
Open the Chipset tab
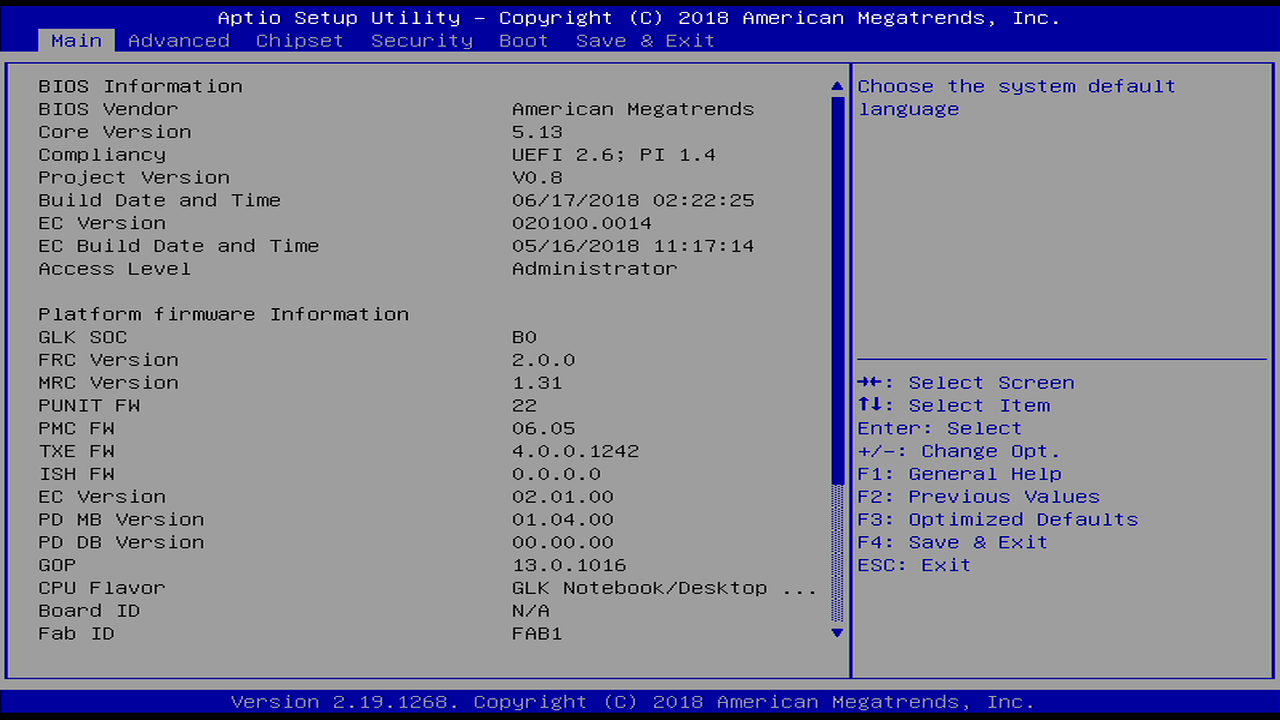pyautogui.click(x=300, y=41)
